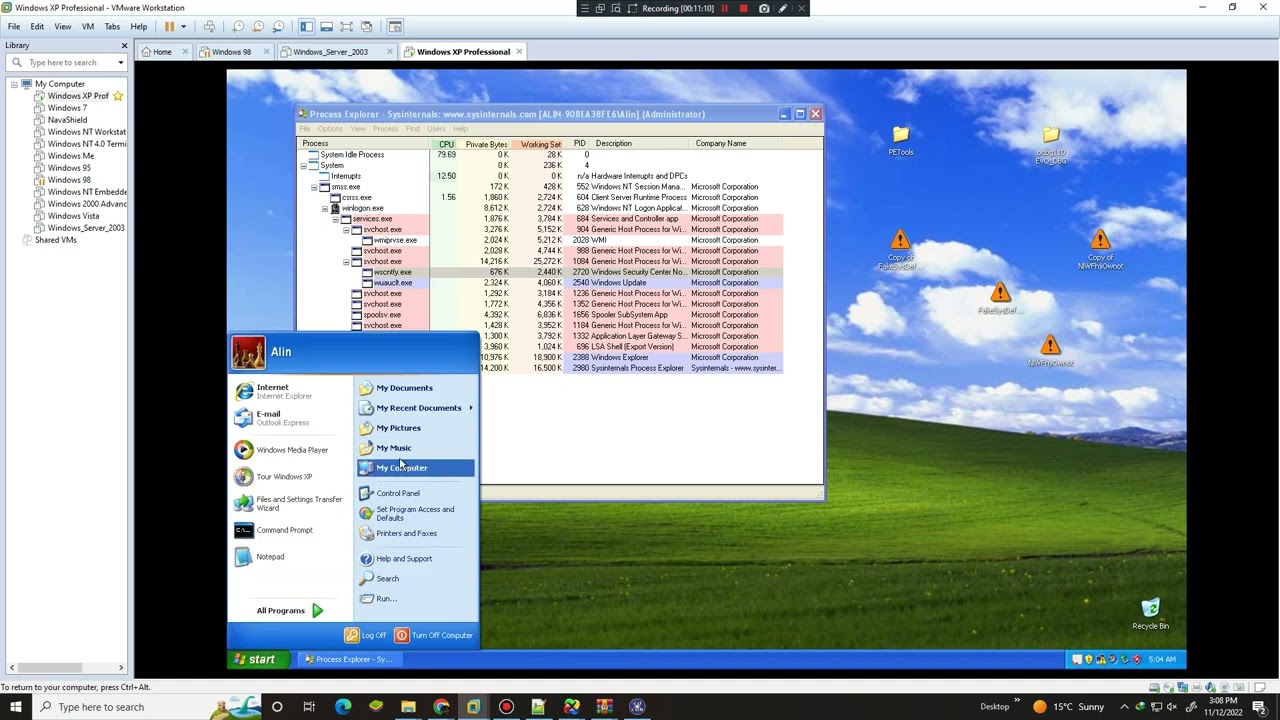The height and width of the screenshot is (720, 1280).
Task: Toggle the thumbnail bar view icon
Action: click(326, 27)
